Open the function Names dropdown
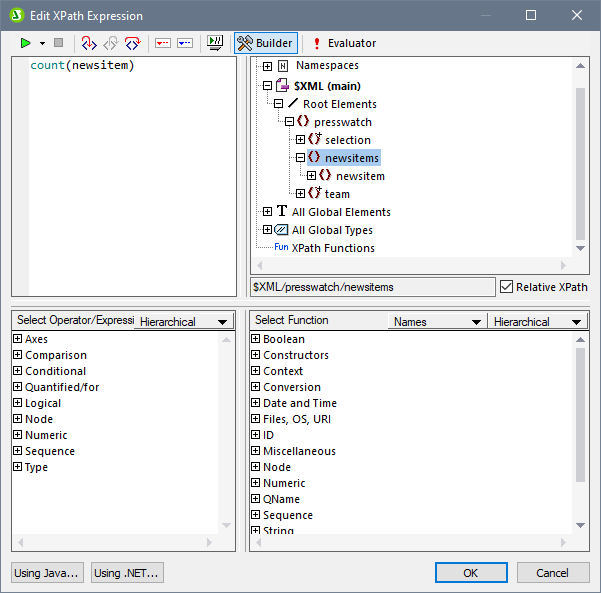This screenshot has height=593, width=601. 437,322
